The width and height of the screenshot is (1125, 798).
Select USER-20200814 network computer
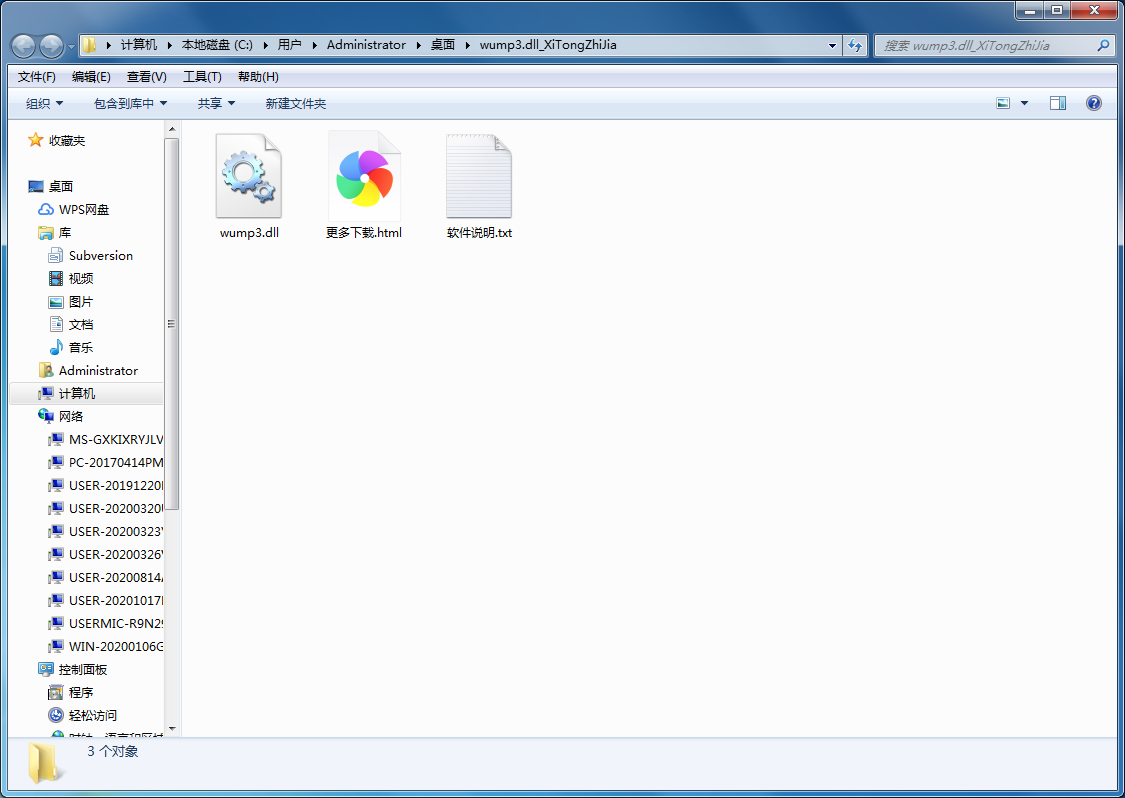coord(105,577)
